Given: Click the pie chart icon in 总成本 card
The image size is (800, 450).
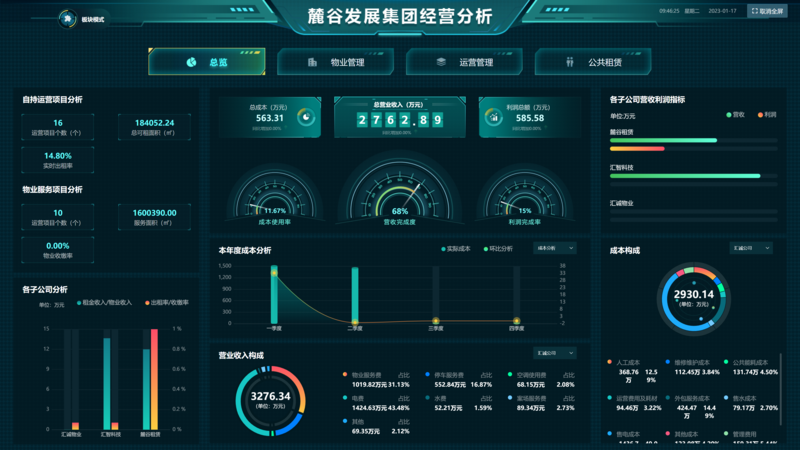Looking at the screenshot, I should 306,117.
